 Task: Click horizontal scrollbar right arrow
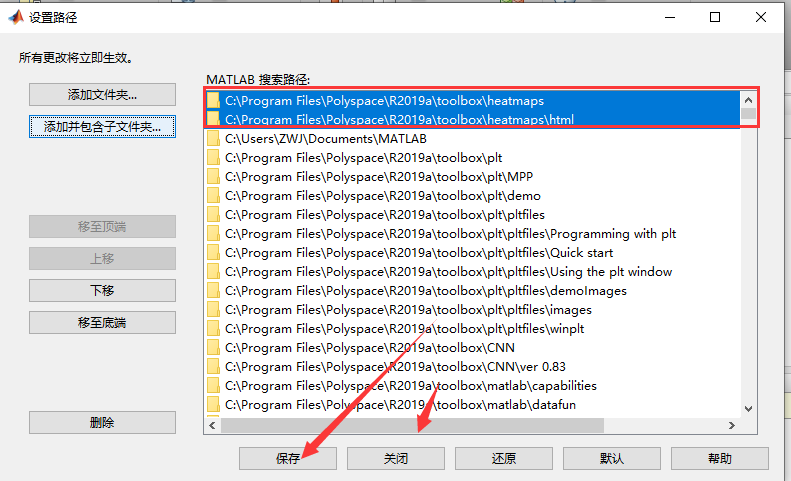pos(732,425)
